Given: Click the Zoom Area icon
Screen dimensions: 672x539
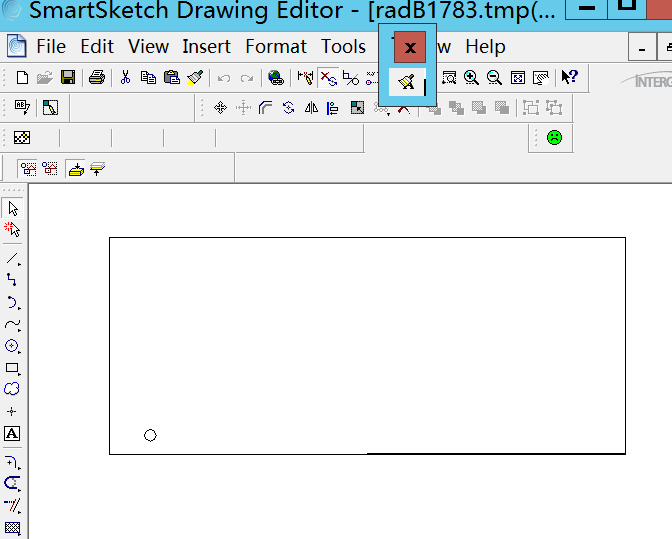Looking at the screenshot, I should tap(449, 78).
